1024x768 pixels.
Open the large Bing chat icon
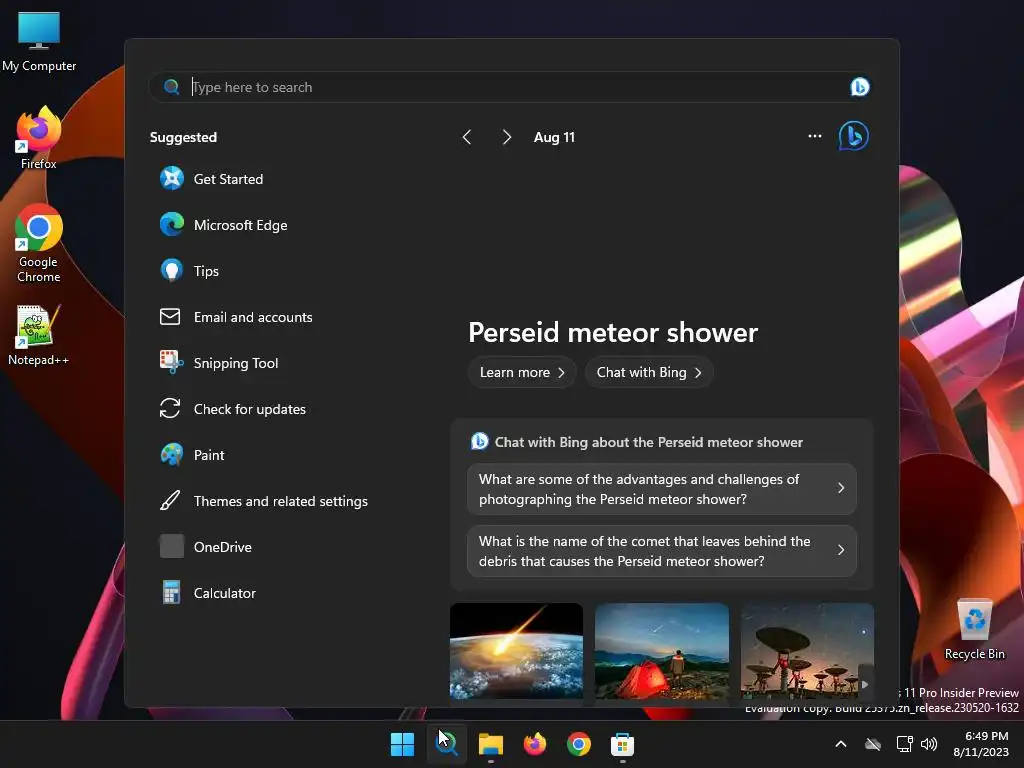point(854,136)
